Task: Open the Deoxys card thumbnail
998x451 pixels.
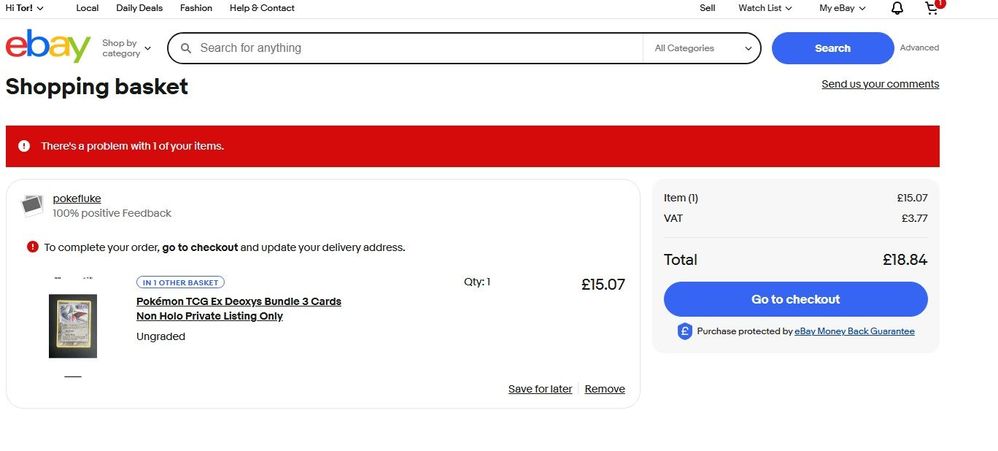Action: pos(73,326)
